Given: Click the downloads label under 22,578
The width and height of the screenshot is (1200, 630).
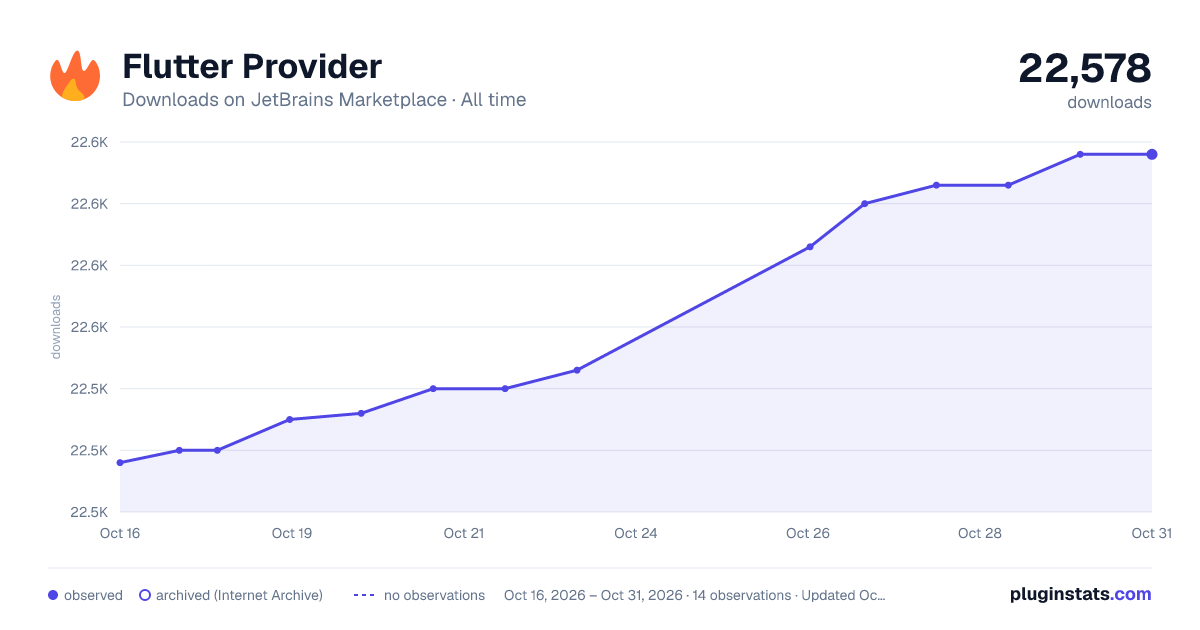Looking at the screenshot, I should pyautogui.click(x=1109, y=102).
